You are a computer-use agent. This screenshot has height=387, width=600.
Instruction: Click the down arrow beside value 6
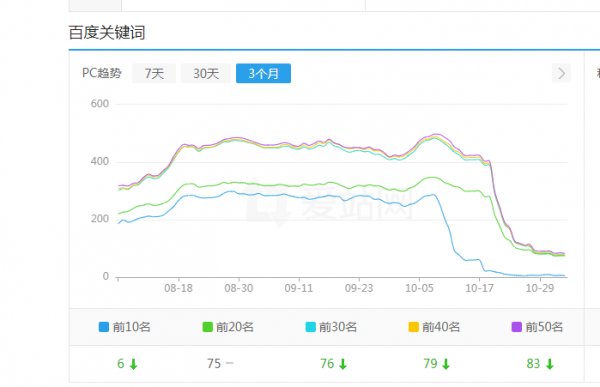133,364
